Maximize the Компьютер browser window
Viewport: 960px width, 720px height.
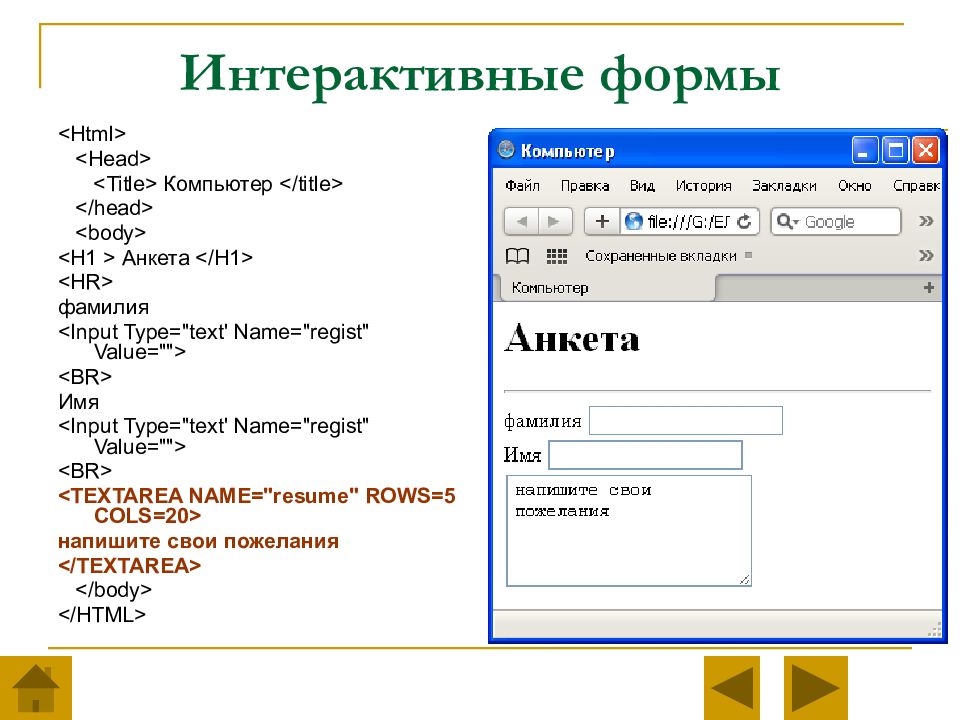tap(895, 151)
